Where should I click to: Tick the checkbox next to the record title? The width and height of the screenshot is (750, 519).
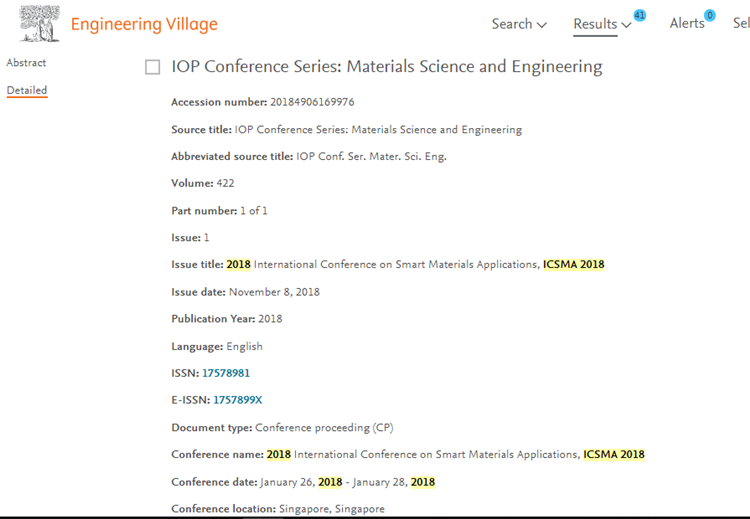tap(153, 67)
